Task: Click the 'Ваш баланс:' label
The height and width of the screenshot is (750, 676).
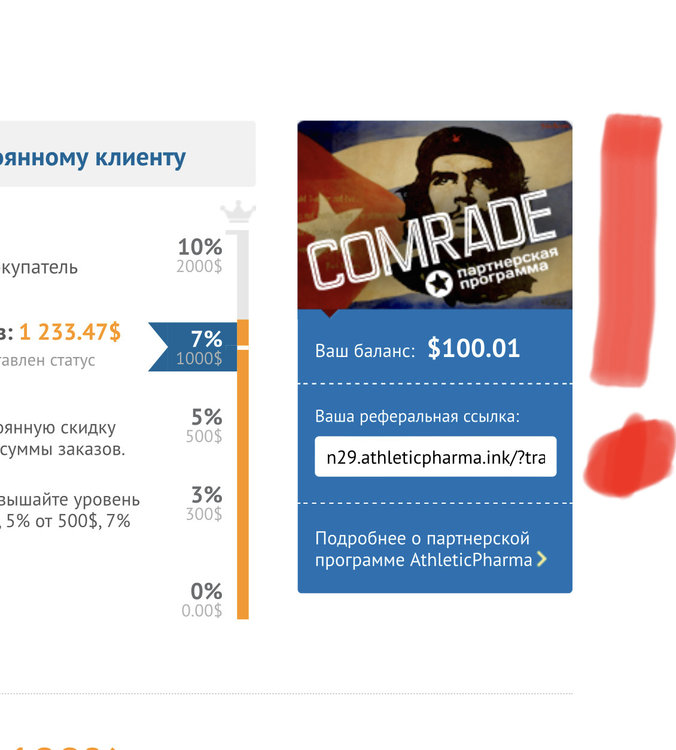Action: pos(364,351)
